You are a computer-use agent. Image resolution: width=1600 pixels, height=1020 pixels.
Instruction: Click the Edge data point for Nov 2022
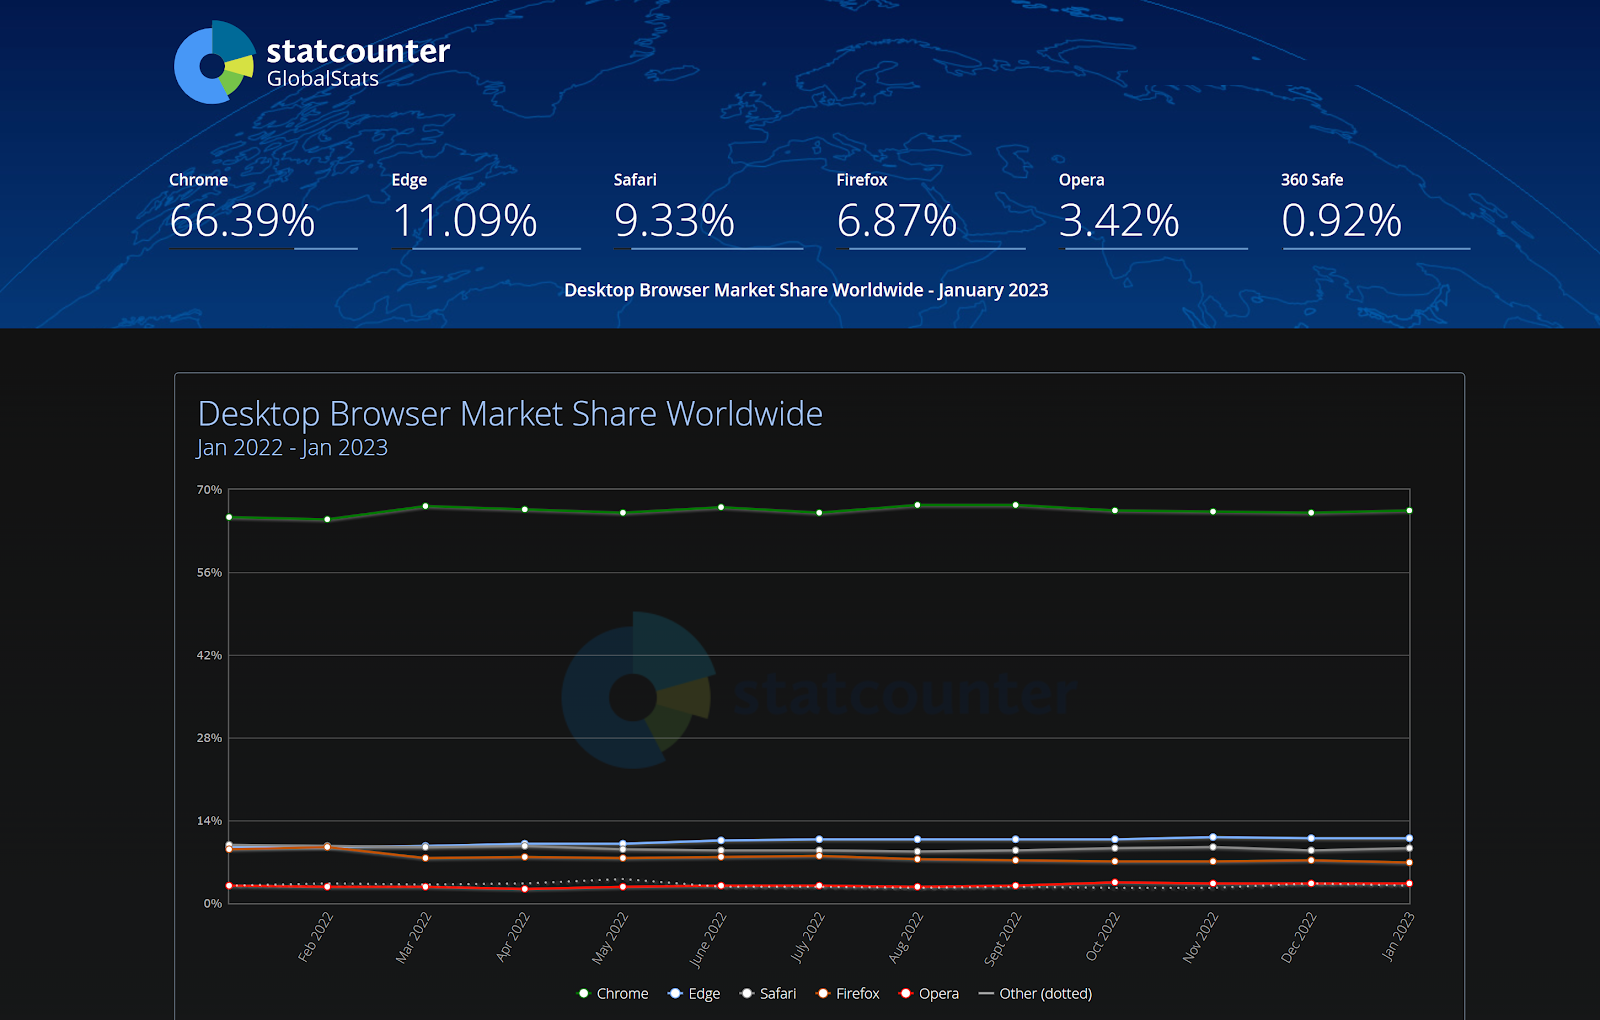coord(1213,837)
